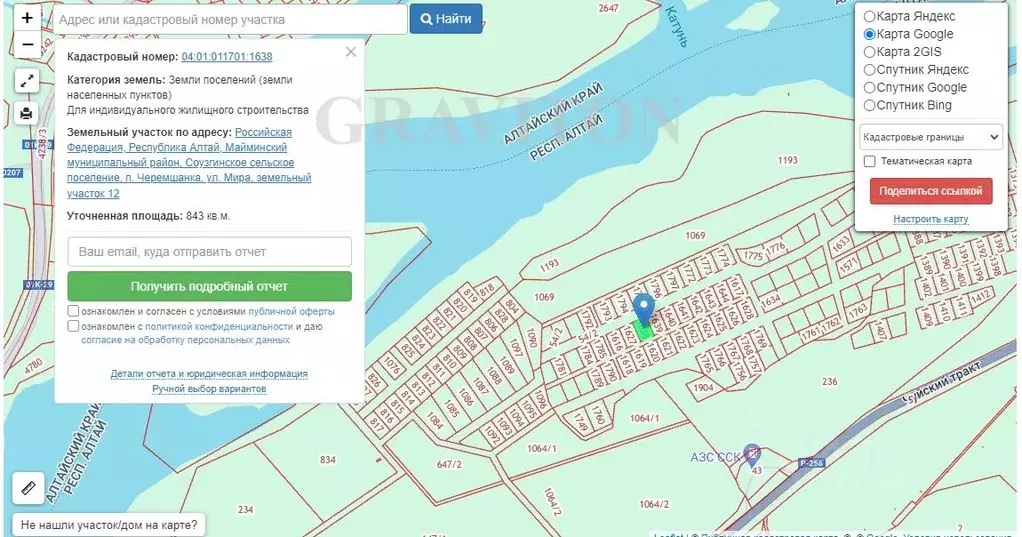Viewport: 1022px width, 537px height.
Task: Accept the публичной оферты terms checkbox
Action: (74, 312)
